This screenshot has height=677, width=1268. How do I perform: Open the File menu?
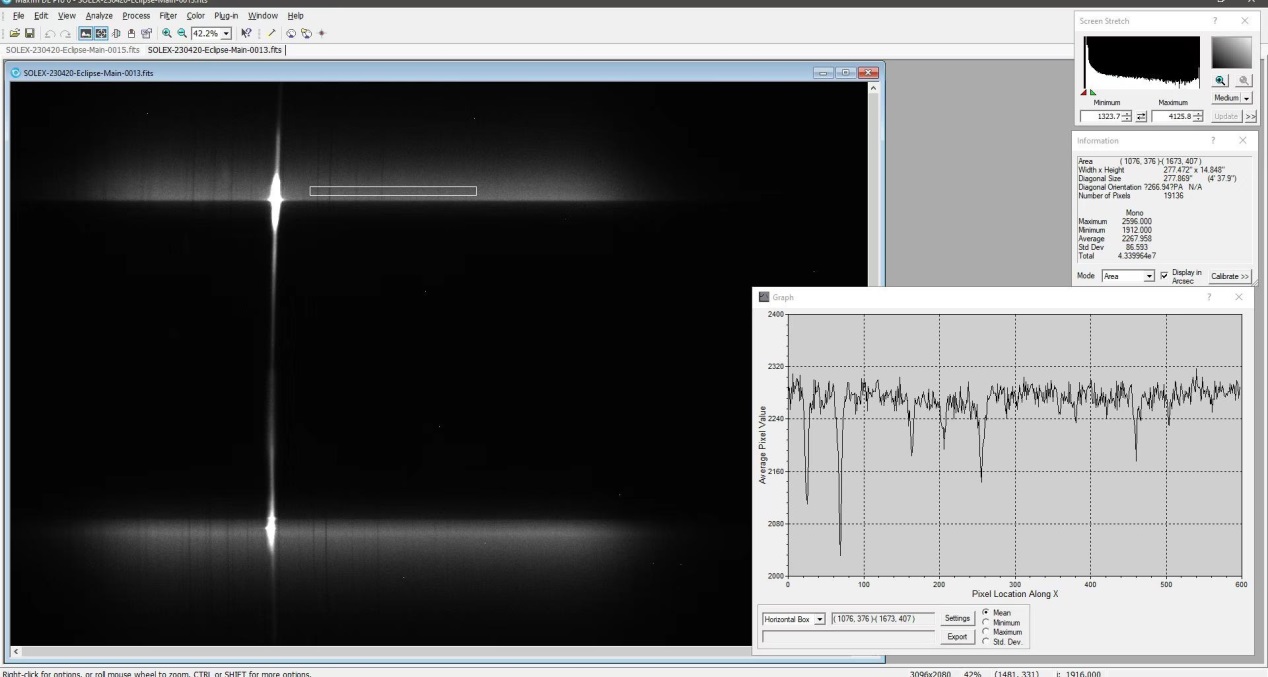pyautogui.click(x=19, y=16)
